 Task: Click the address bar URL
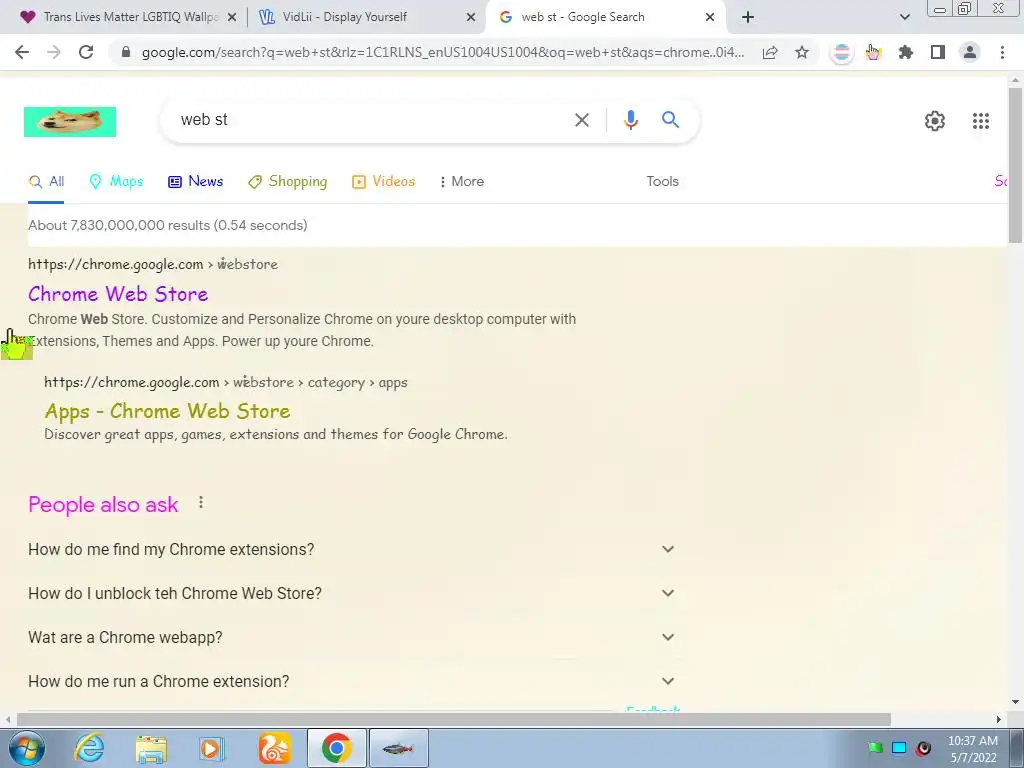coord(443,52)
